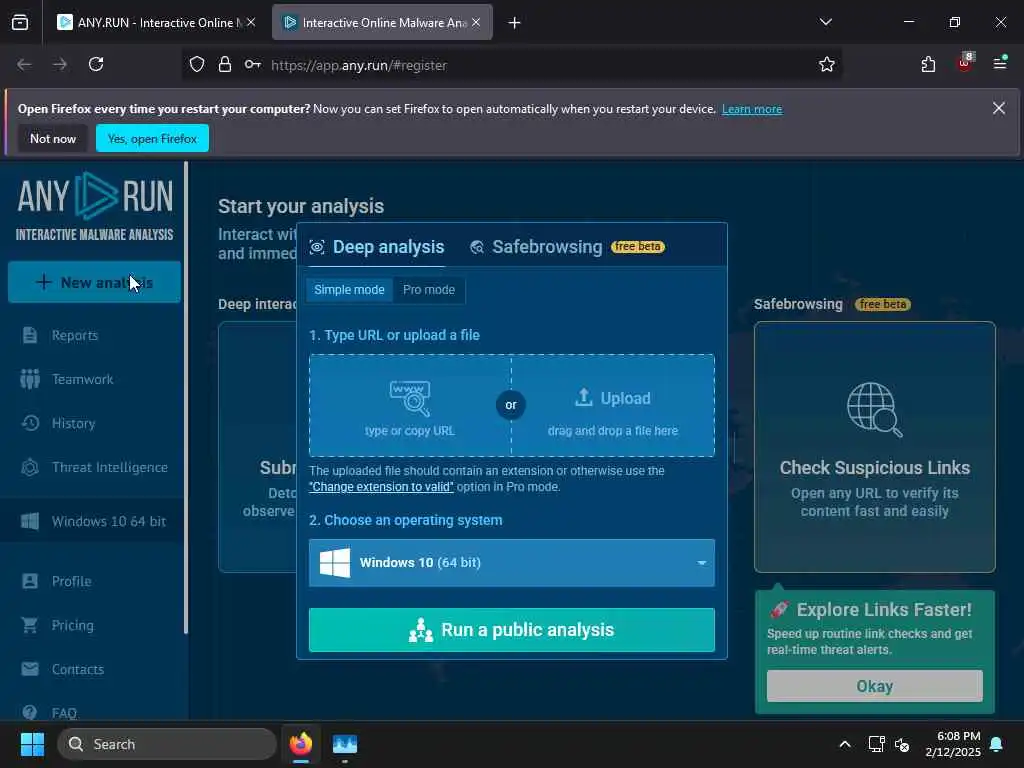Click Yes, open Firefox button
This screenshot has width=1024, height=768.
[152, 138]
